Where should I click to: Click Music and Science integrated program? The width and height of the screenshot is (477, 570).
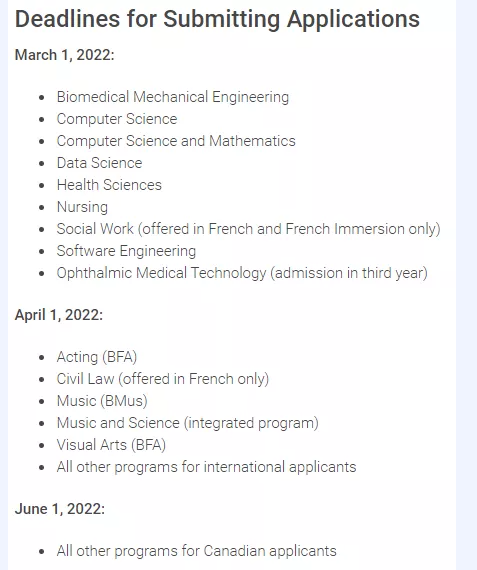(x=188, y=423)
